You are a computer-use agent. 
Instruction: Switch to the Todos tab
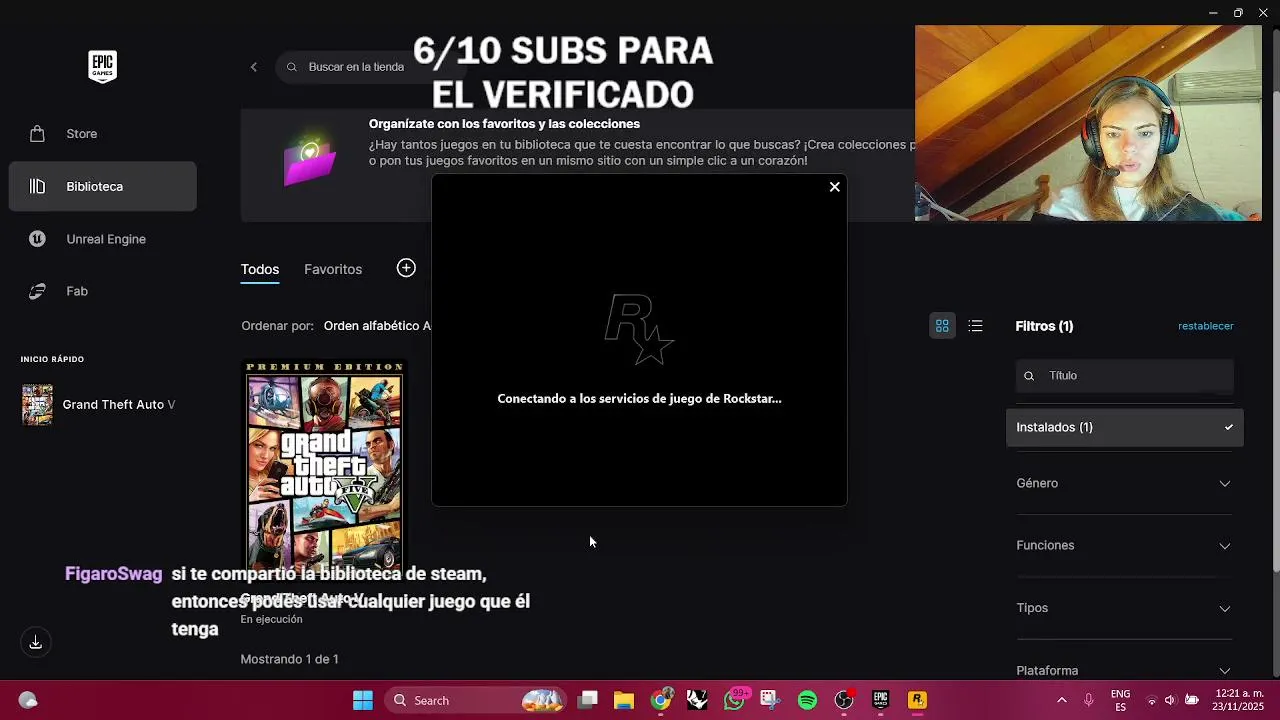point(260,269)
